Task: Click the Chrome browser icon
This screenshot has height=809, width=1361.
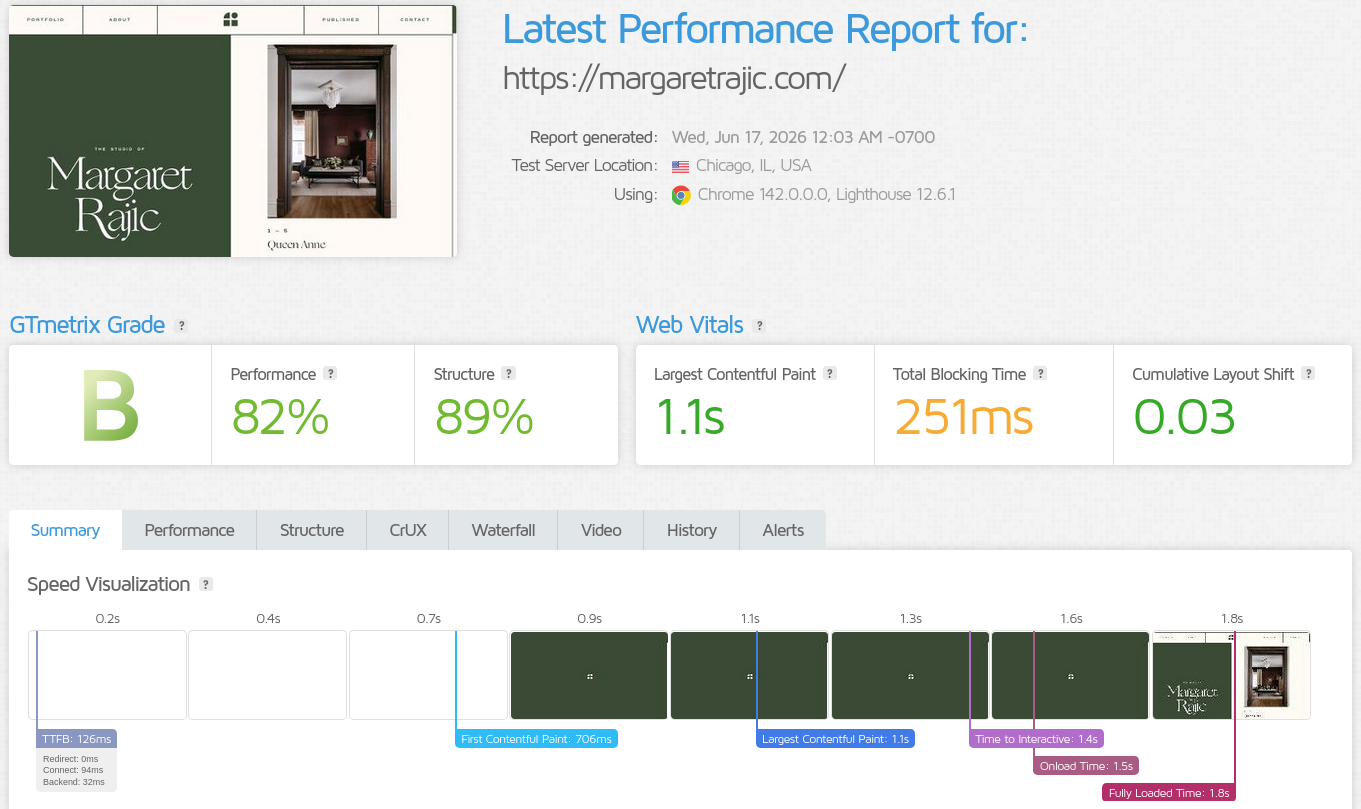Action: click(x=680, y=195)
